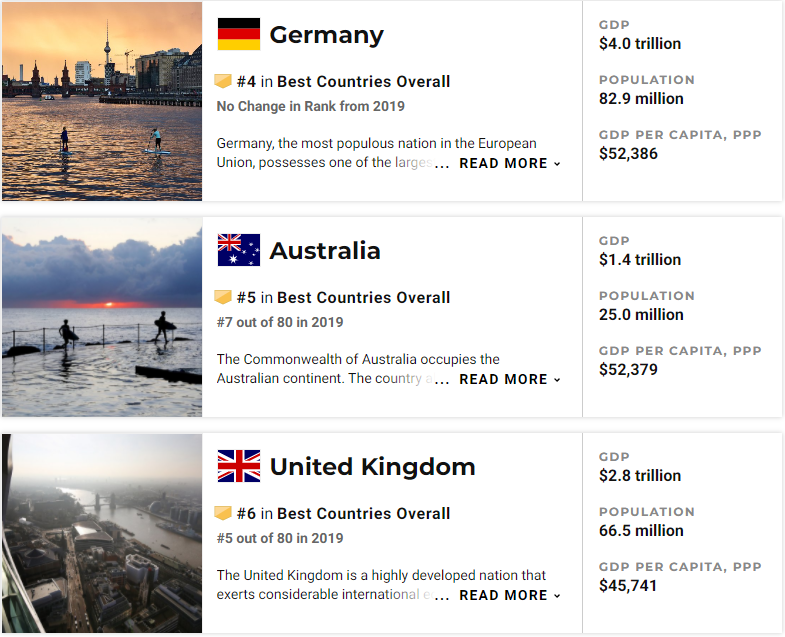Image resolution: width=785 pixels, height=637 pixels.
Task: Open the London aerial photo thumbnail
Action: 102,533
